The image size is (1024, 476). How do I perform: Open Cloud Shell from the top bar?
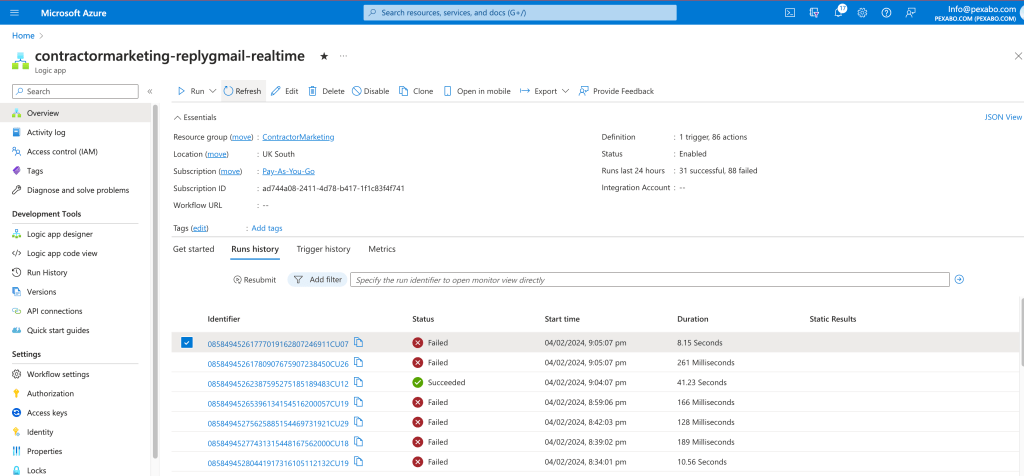click(790, 12)
